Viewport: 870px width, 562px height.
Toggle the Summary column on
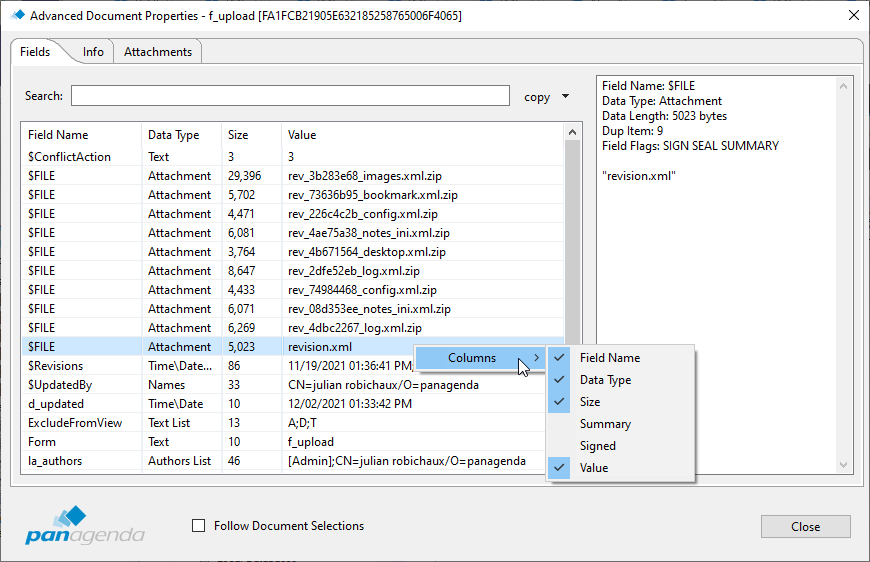[605, 424]
